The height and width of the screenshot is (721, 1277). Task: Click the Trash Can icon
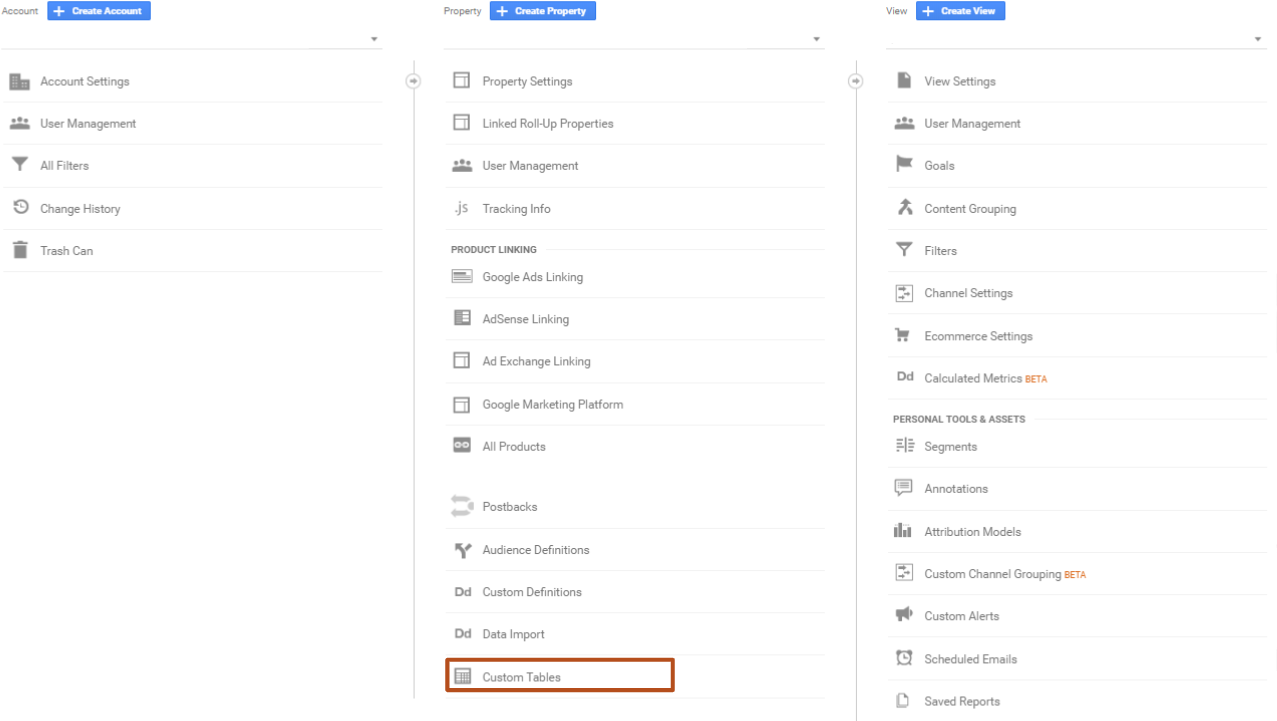[x=20, y=251]
